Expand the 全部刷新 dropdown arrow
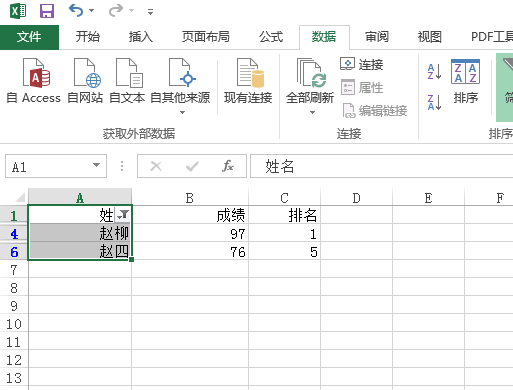 coord(312,112)
